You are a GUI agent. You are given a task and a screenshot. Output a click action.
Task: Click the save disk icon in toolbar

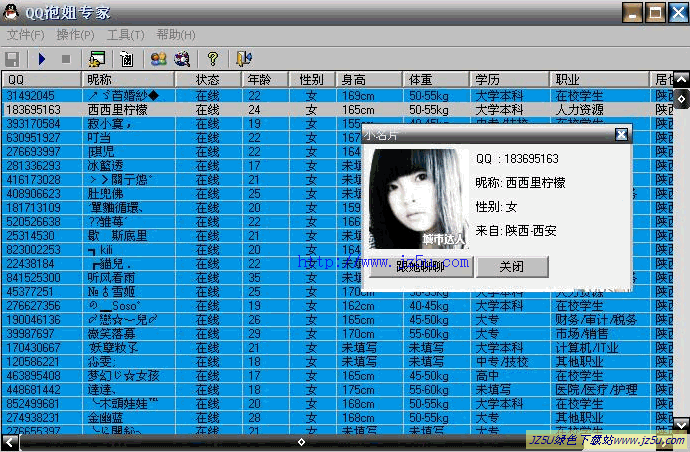click(x=12, y=59)
